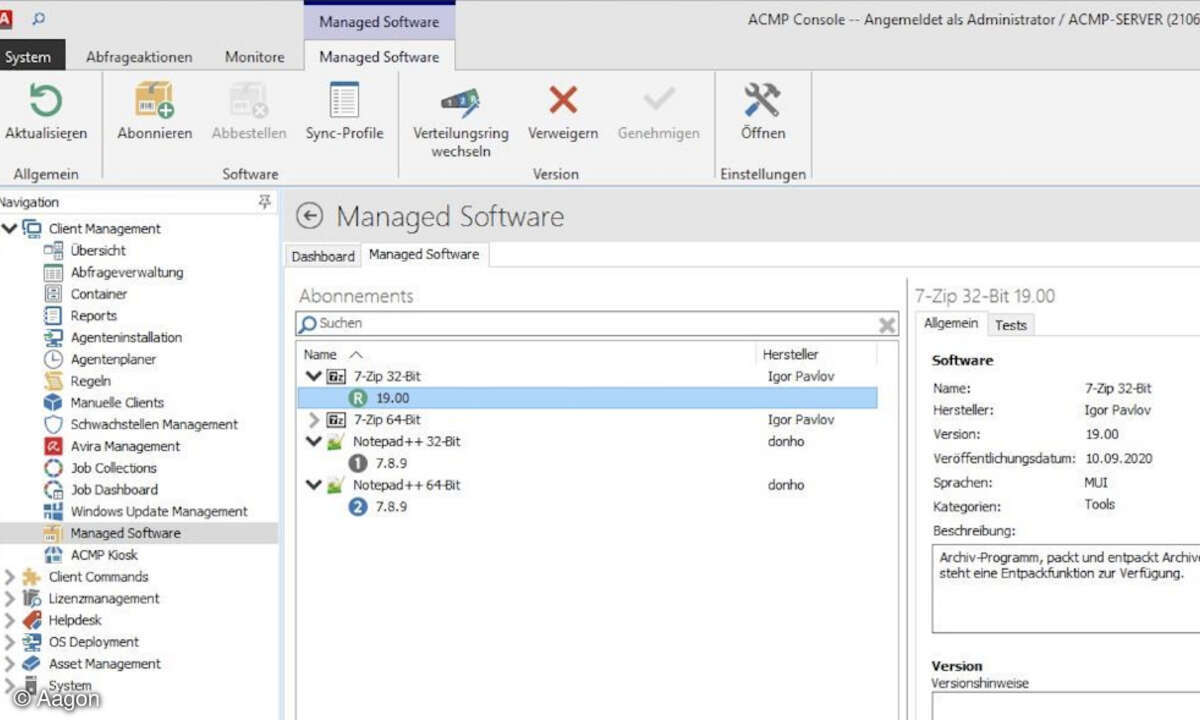Collapse the Client Management tree node

(x=10, y=228)
